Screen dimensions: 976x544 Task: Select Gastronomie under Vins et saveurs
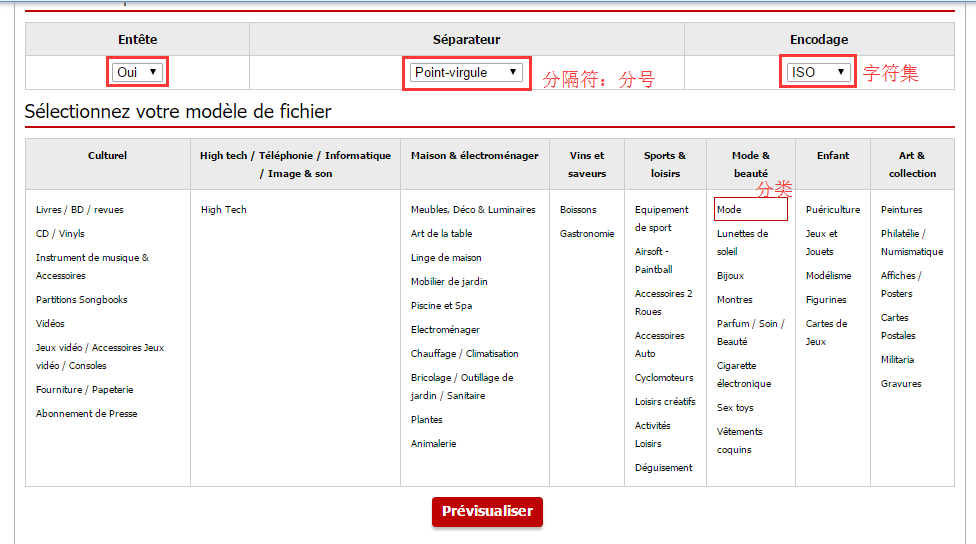tap(587, 234)
